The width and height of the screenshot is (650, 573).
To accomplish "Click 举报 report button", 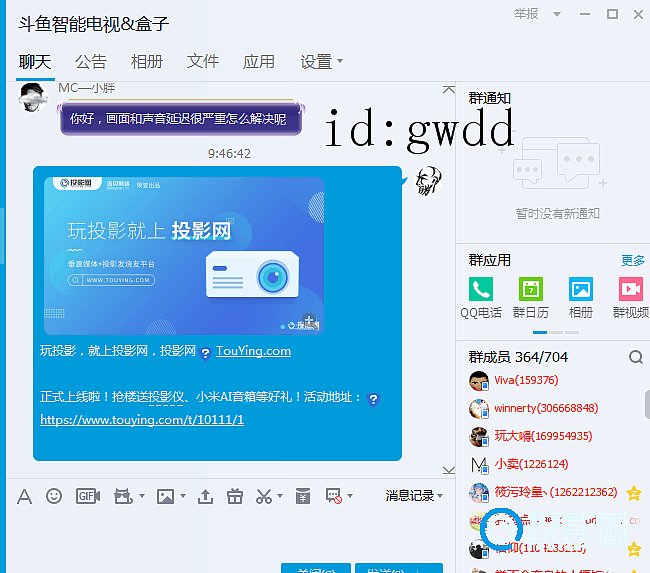I will pyautogui.click(x=526, y=14).
